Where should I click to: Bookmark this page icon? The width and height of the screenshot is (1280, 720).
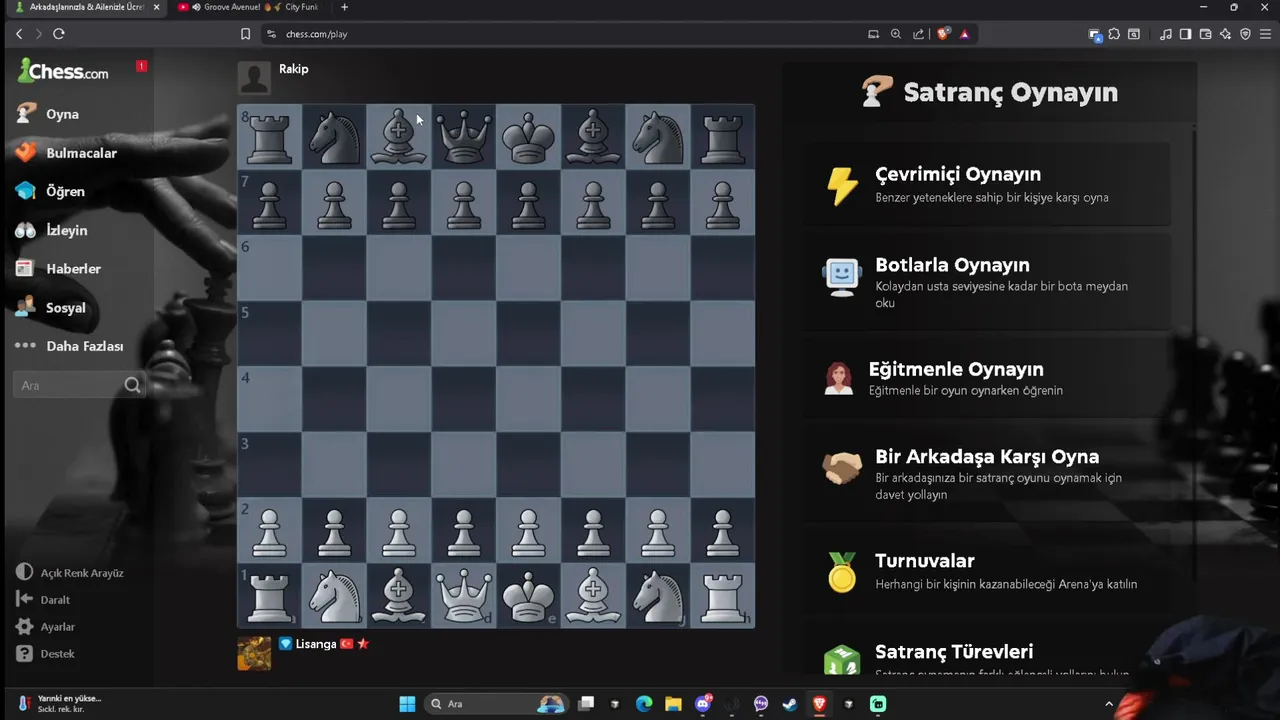245,34
